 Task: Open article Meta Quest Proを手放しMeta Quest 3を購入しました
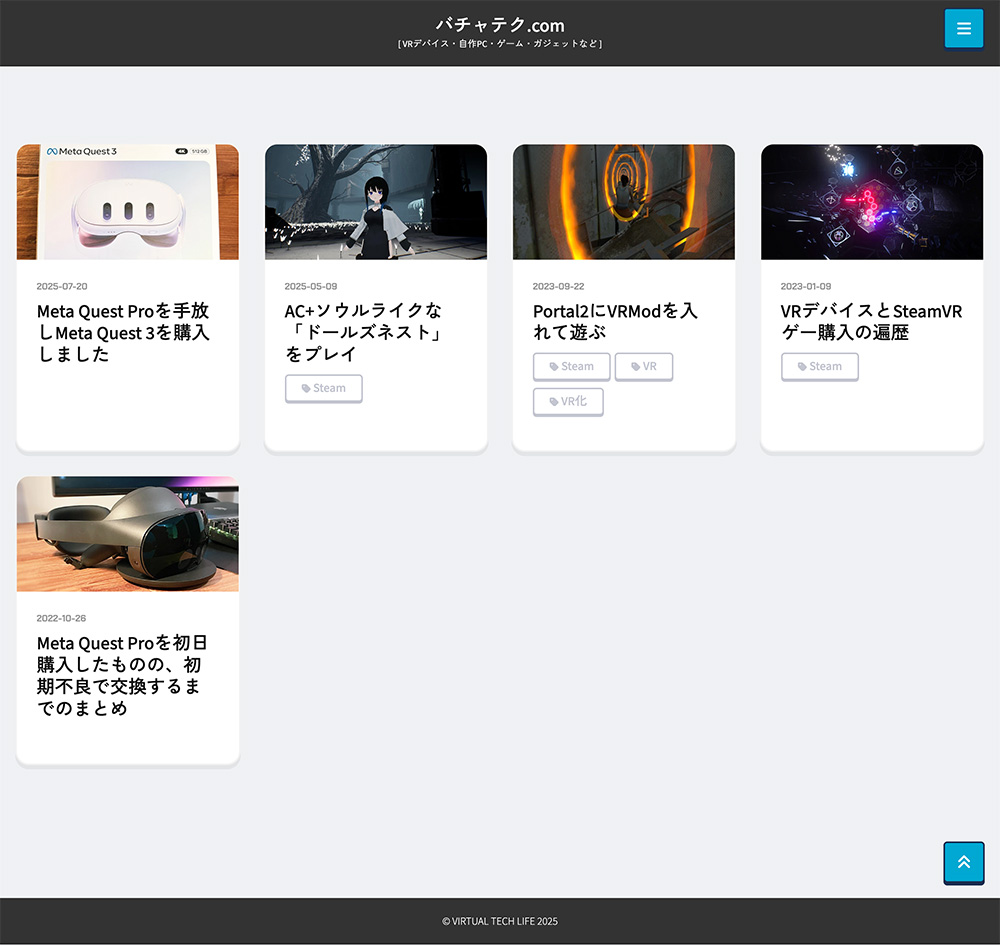pyautogui.click(x=123, y=332)
